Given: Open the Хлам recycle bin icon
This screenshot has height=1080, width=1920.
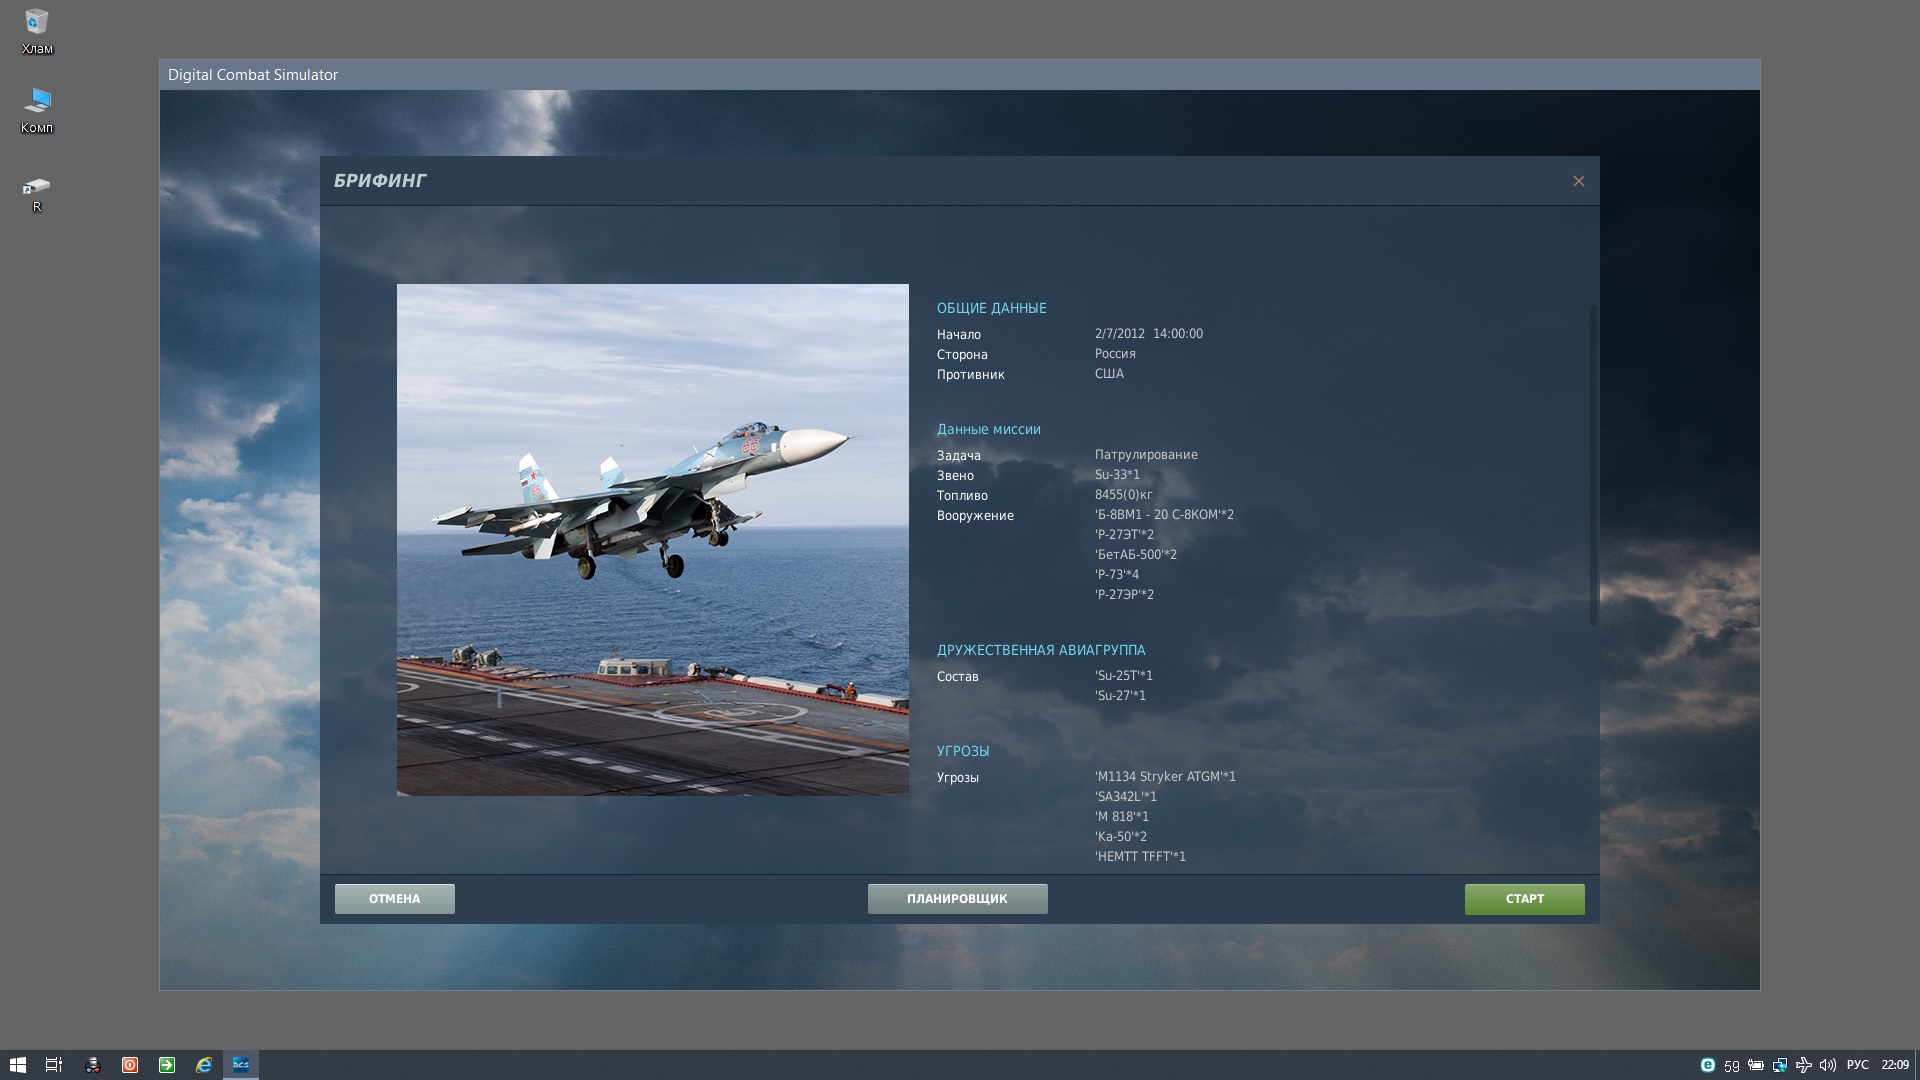Looking at the screenshot, I should [x=37, y=31].
